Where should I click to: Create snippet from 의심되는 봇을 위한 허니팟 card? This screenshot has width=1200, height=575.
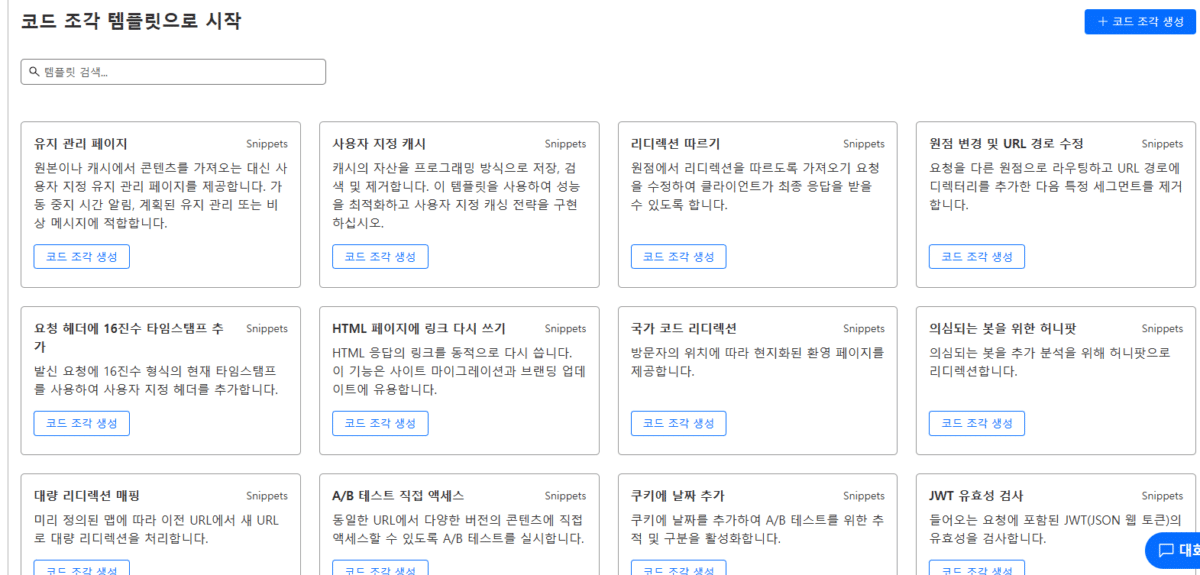(976, 423)
